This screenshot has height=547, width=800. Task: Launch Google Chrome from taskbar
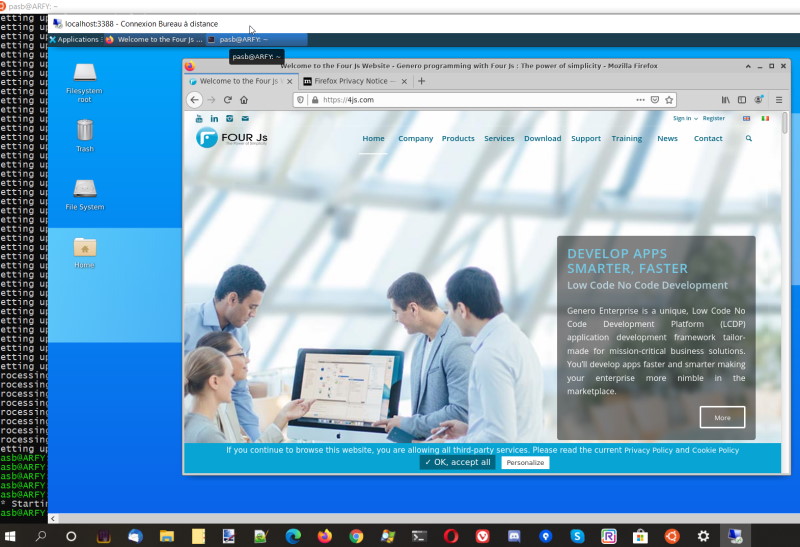(x=356, y=536)
